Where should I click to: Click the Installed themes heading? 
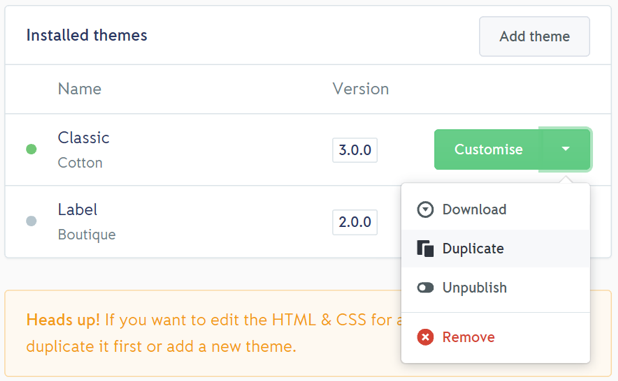87,35
